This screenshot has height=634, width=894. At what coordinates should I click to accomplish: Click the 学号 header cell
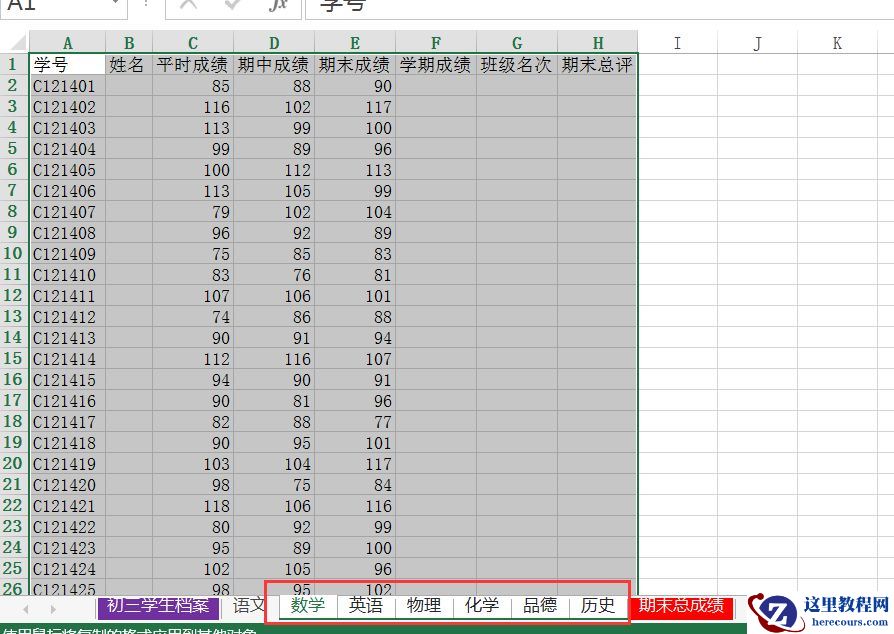click(x=67, y=64)
